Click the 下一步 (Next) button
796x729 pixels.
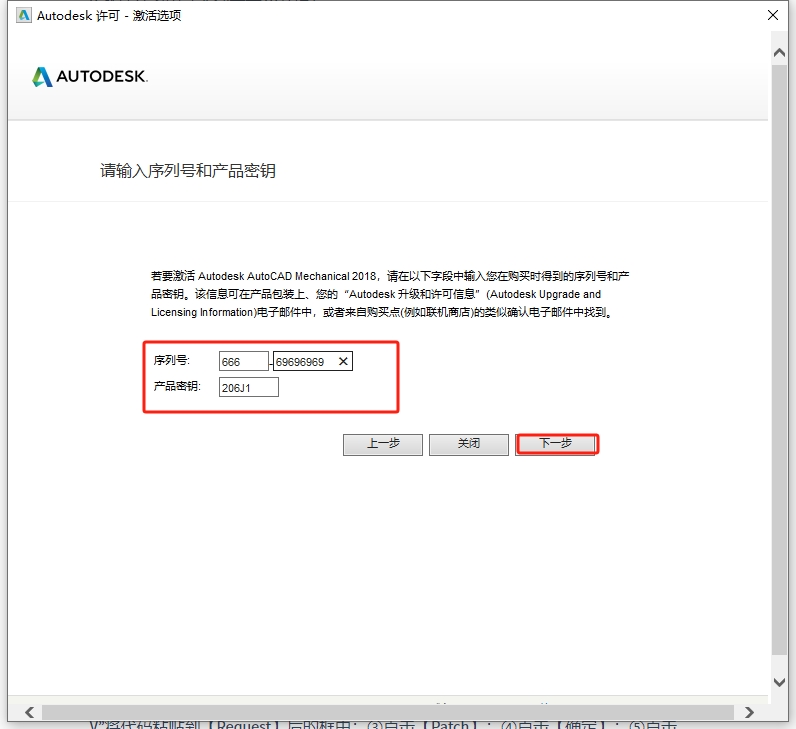[555, 444]
